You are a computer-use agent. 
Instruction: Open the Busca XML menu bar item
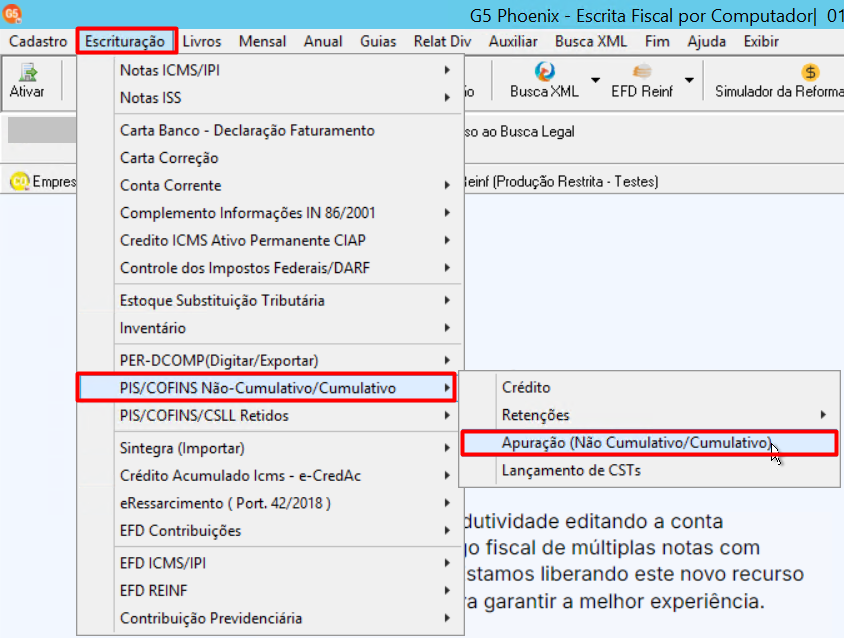591,41
